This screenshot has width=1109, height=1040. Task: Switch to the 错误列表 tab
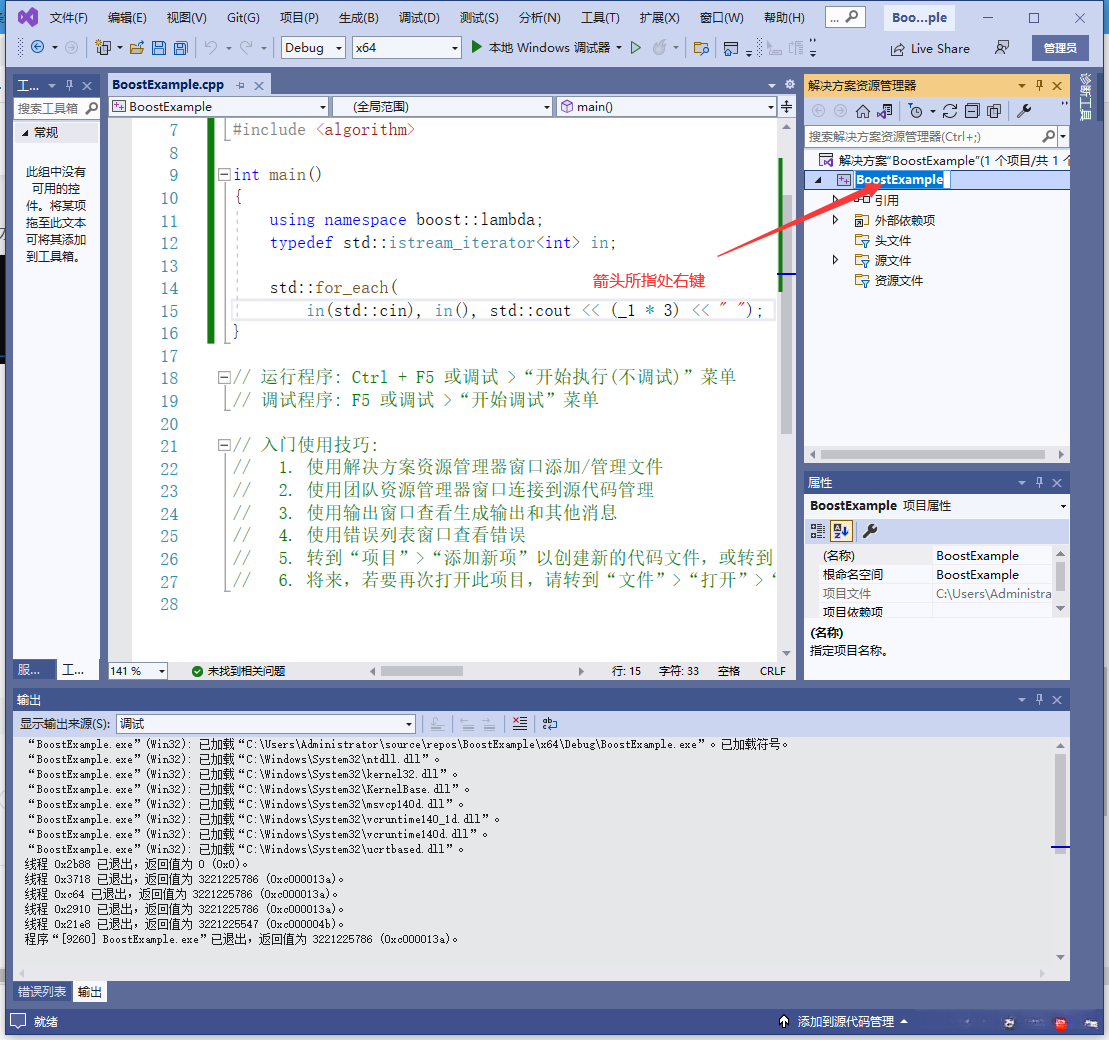(x=42, y=992)
